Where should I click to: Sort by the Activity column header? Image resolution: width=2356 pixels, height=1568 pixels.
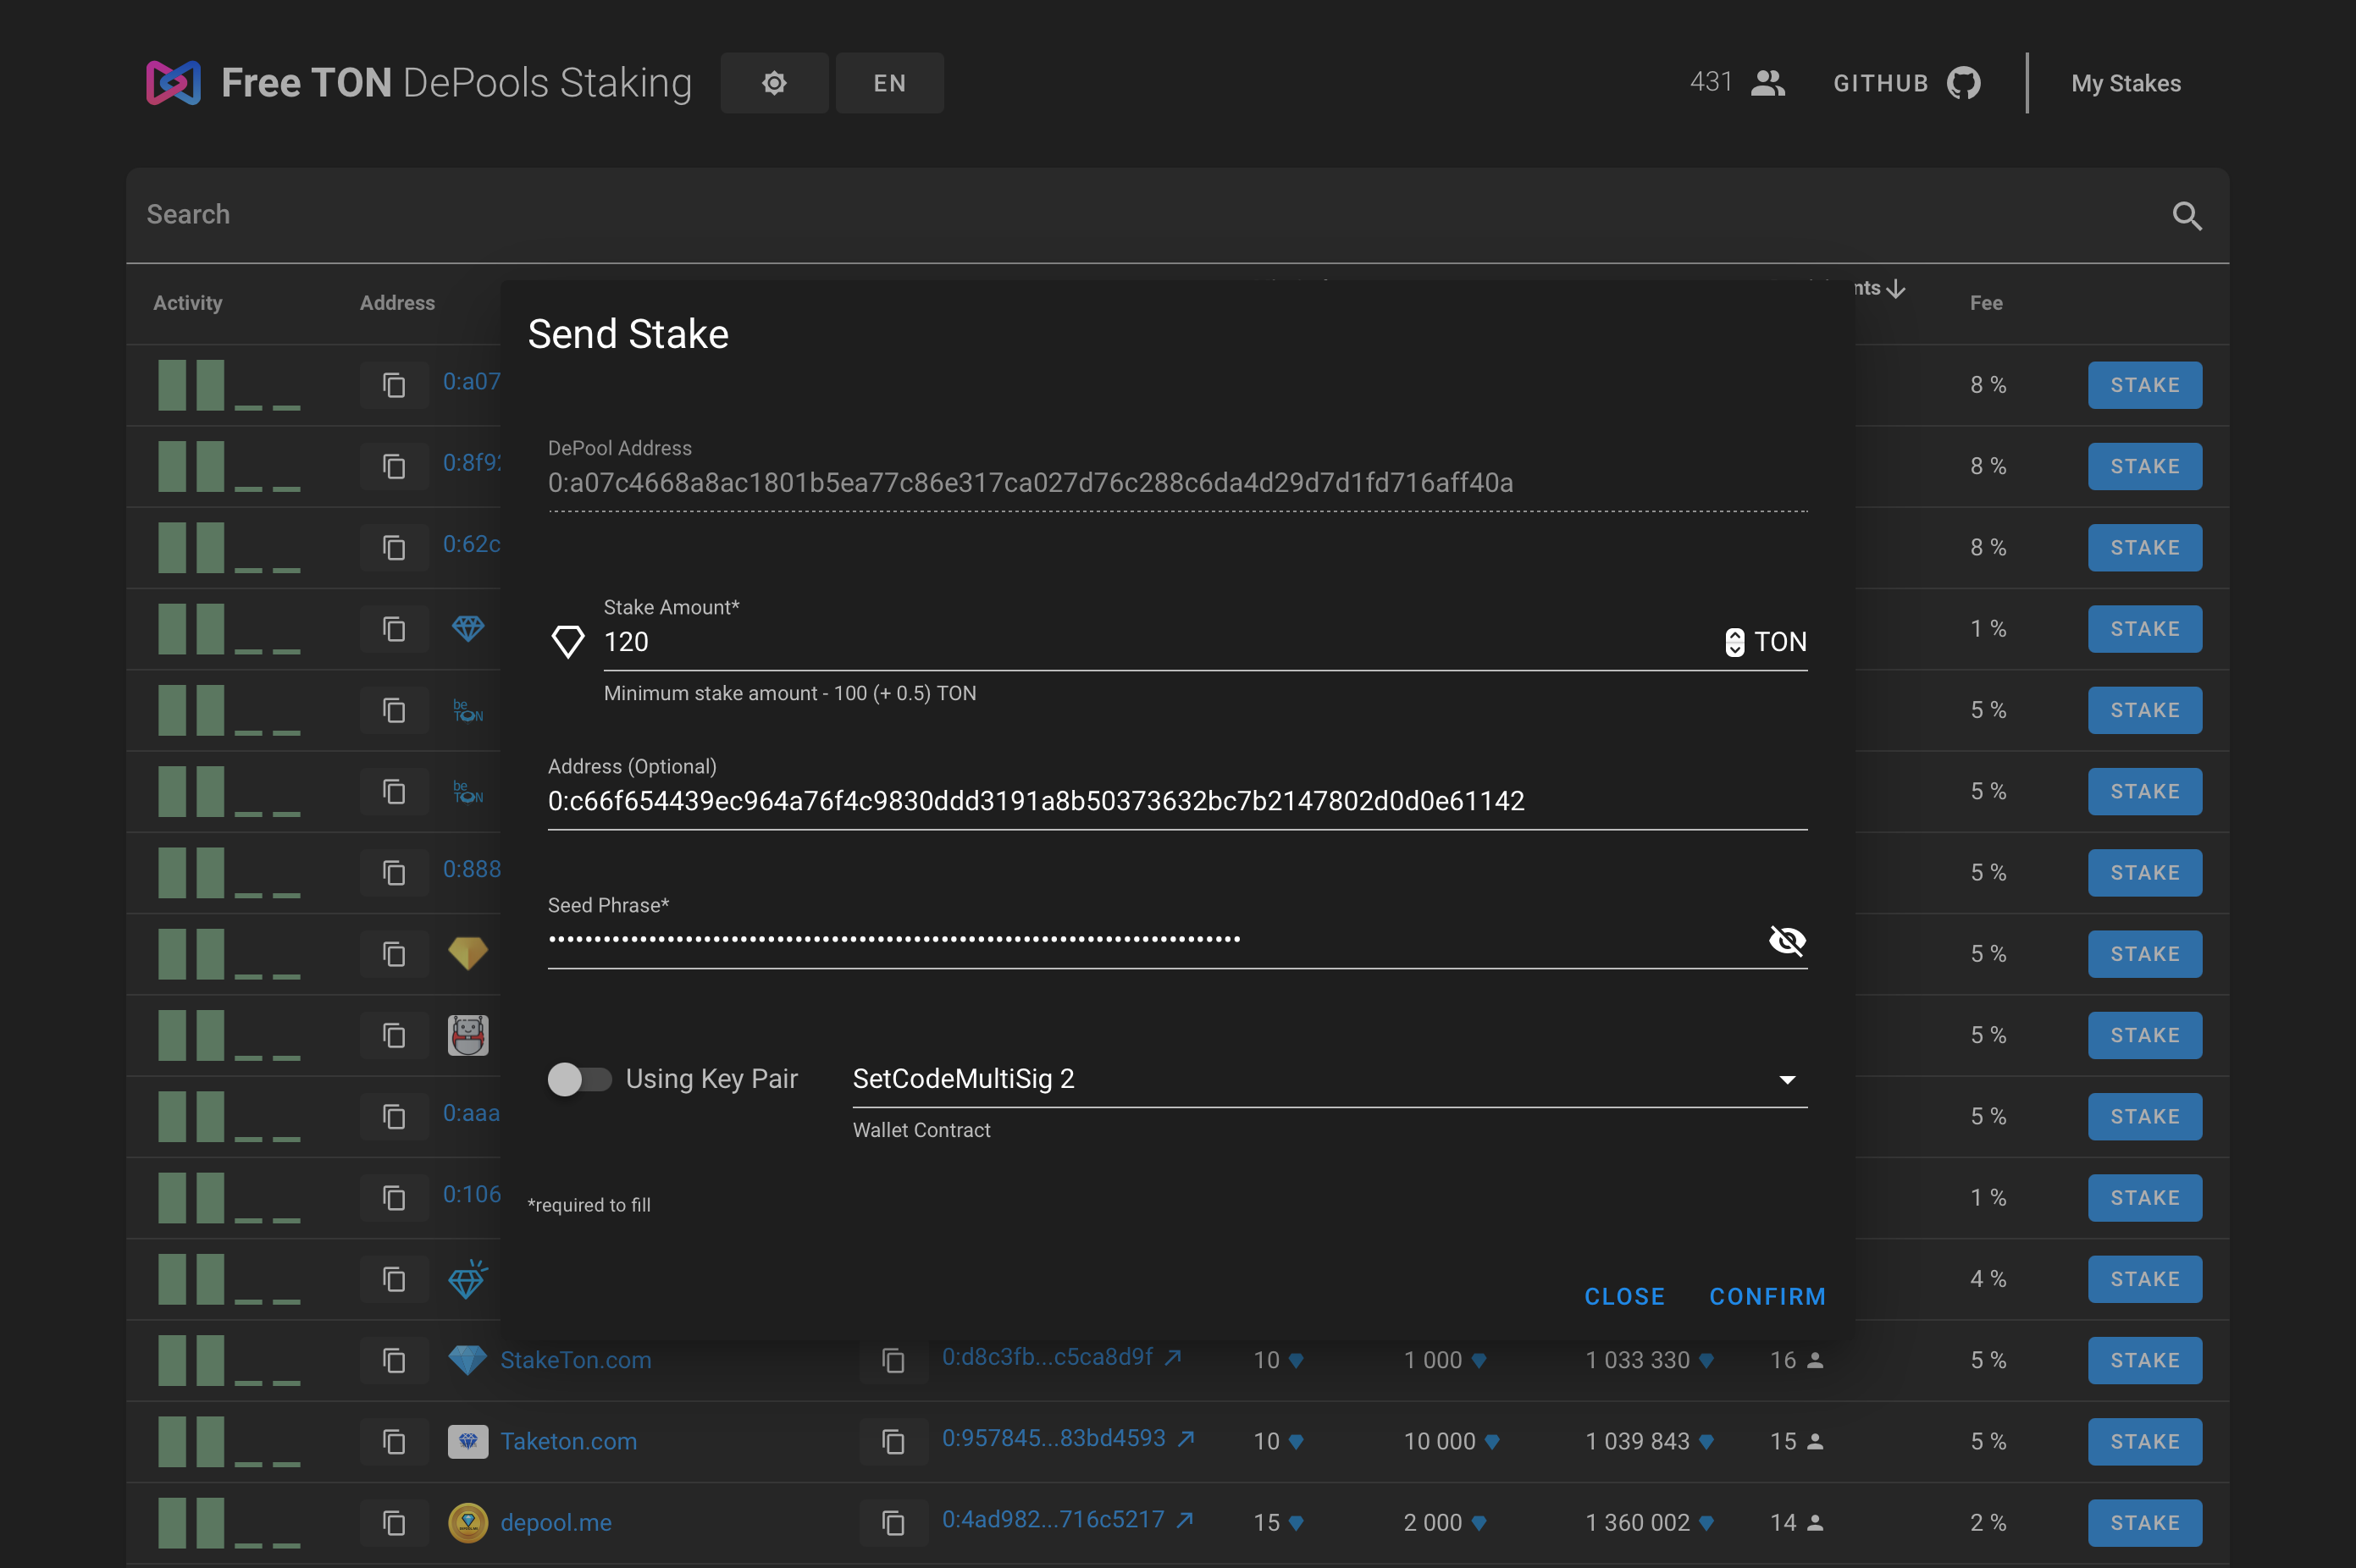pyautogui.click(x=188, y=303)
